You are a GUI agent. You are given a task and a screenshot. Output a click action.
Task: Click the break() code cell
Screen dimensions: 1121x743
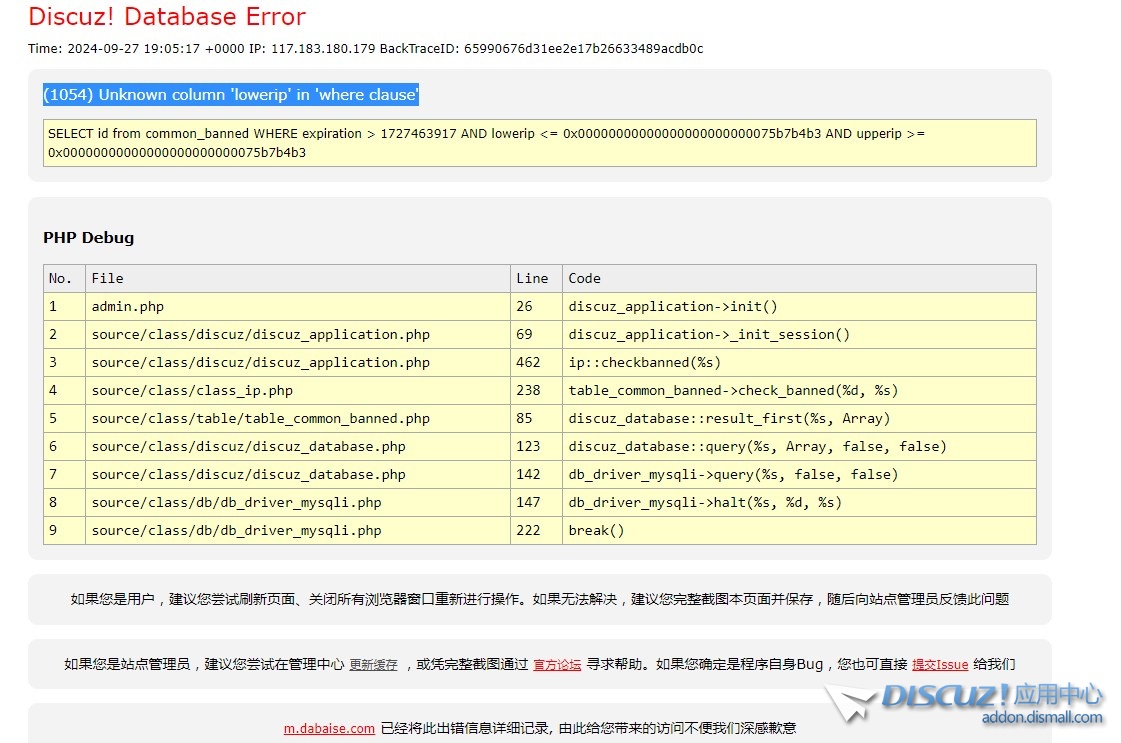point(799,530)
